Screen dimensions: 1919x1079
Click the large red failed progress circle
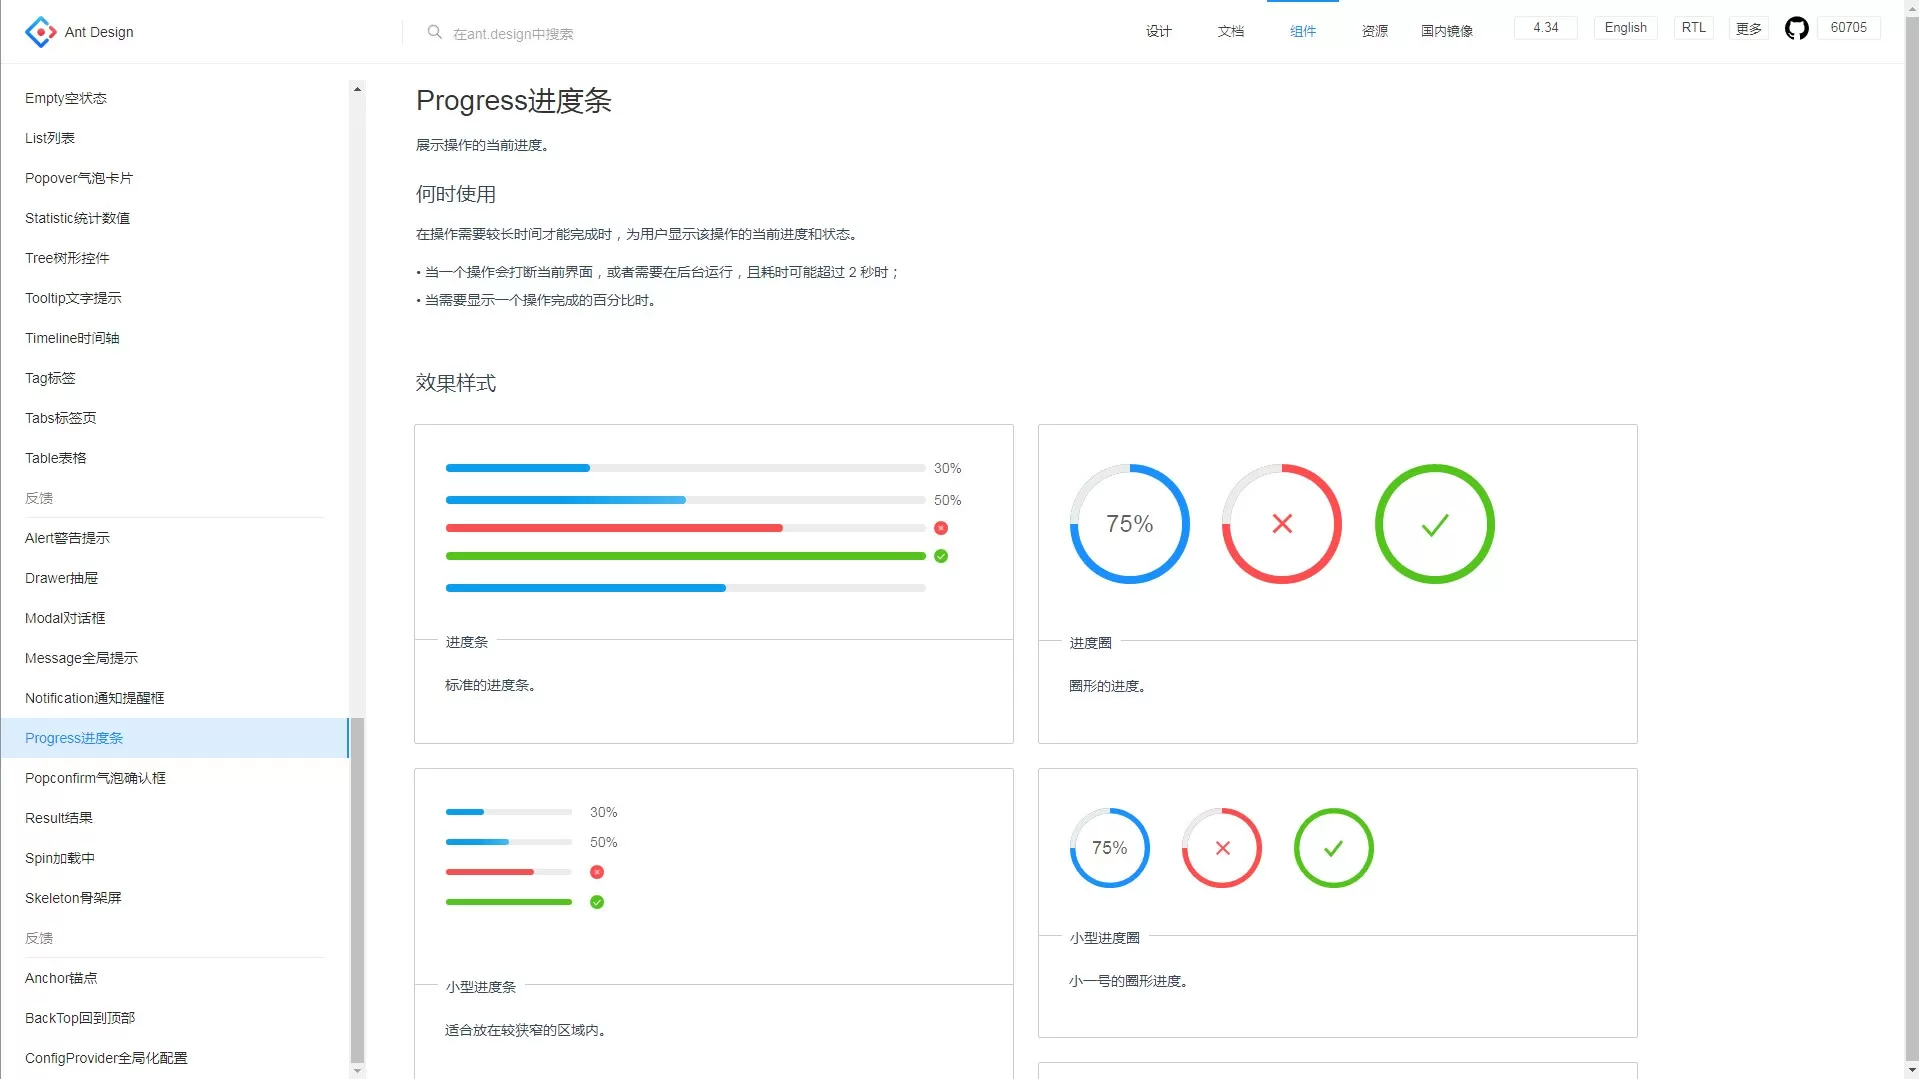[x=1282, y=524]
